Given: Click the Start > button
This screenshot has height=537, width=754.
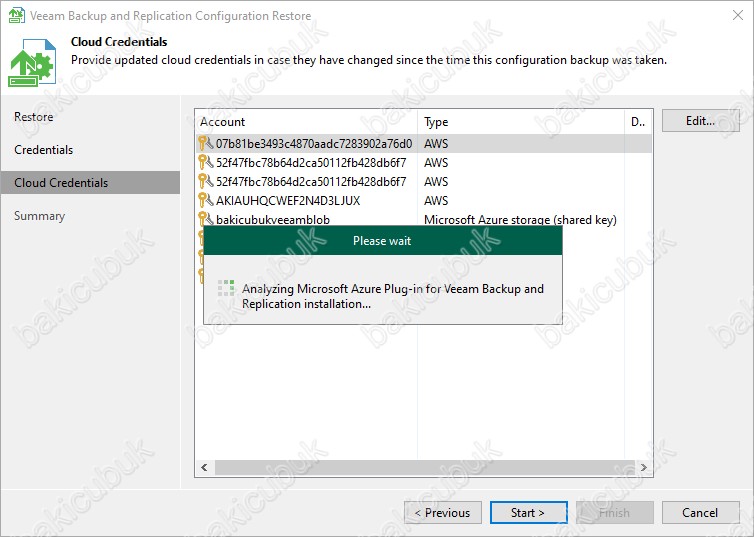Looking at the screenshot, I should coord(528,512).
